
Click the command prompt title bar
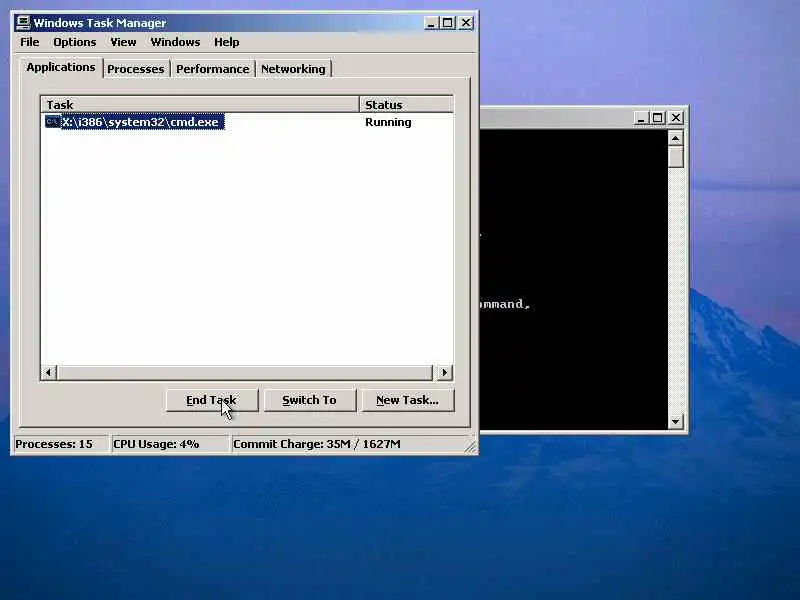[x=556, y=118]
